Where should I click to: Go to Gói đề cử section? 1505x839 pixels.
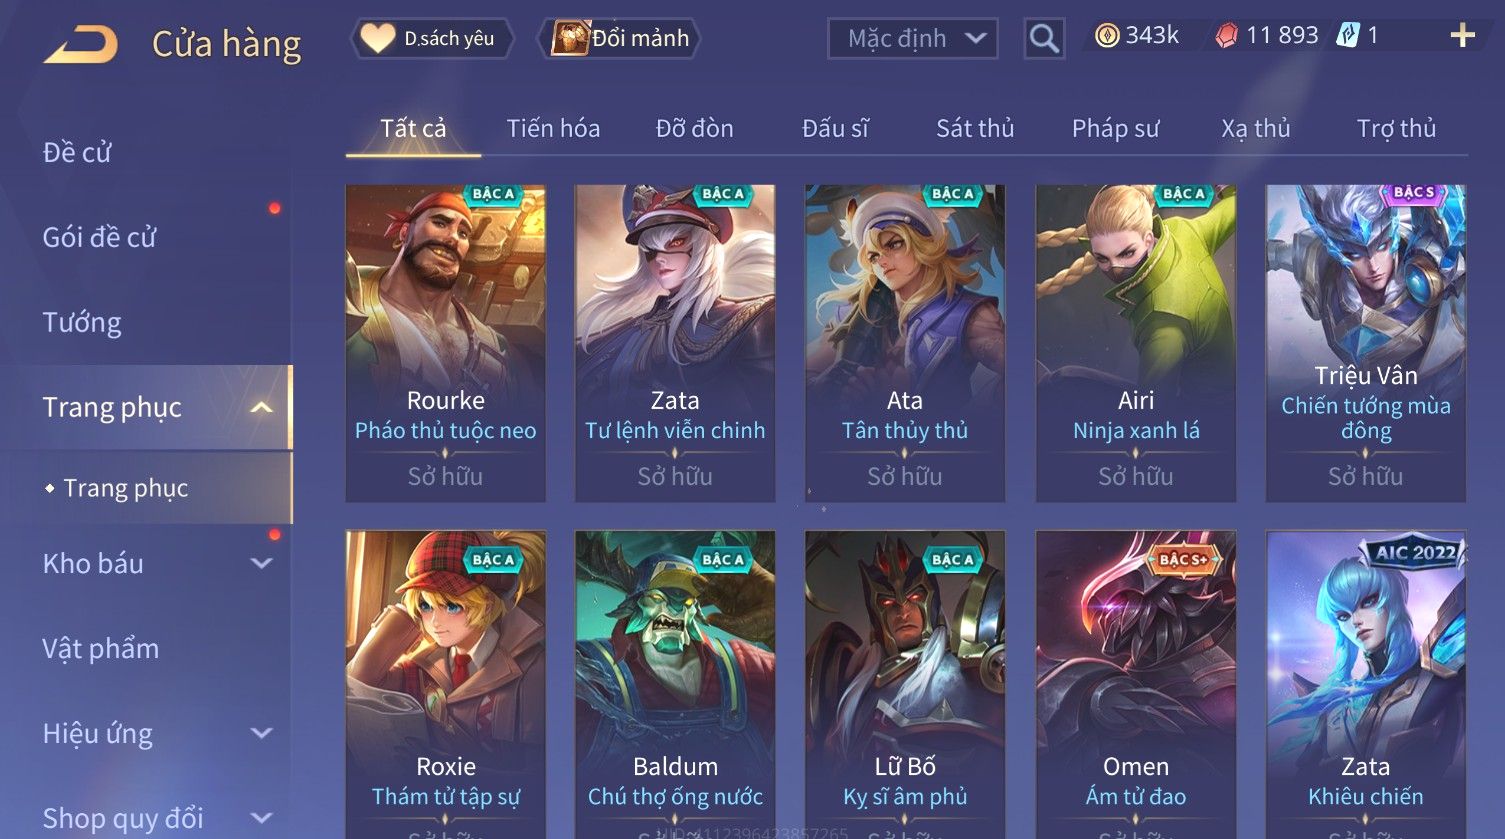100,237
